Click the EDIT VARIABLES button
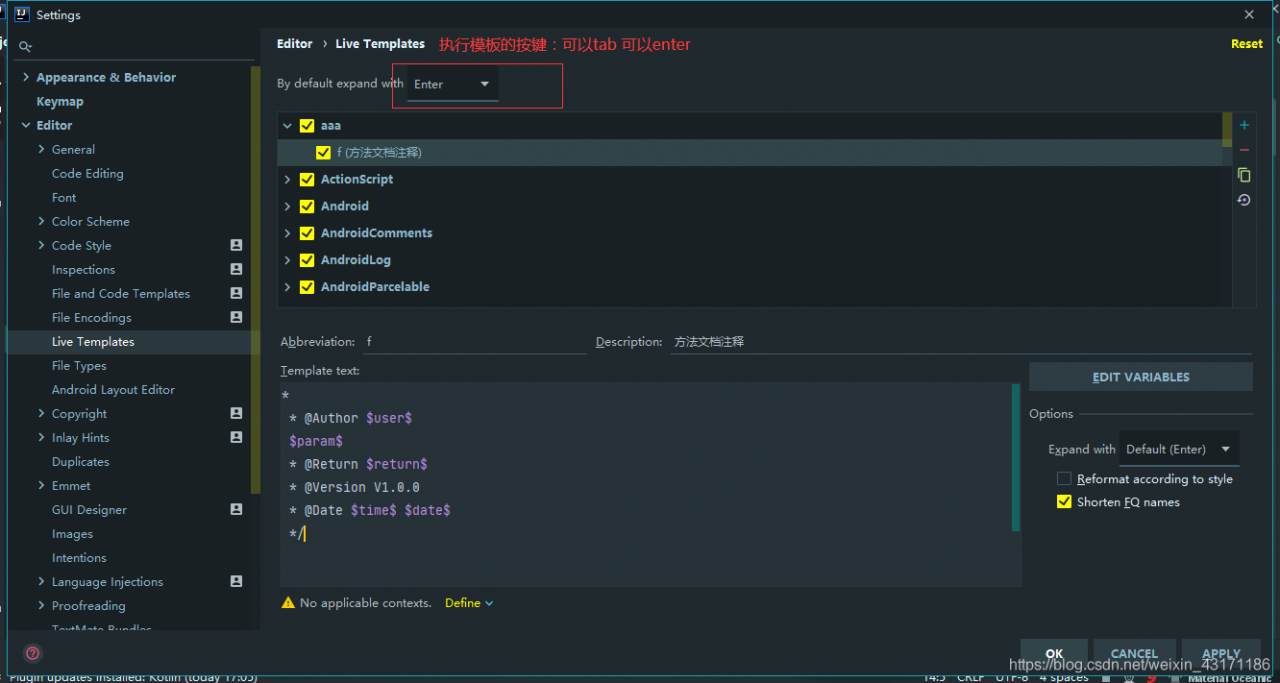This screenshot has height=683, width=1280. 1141,377
